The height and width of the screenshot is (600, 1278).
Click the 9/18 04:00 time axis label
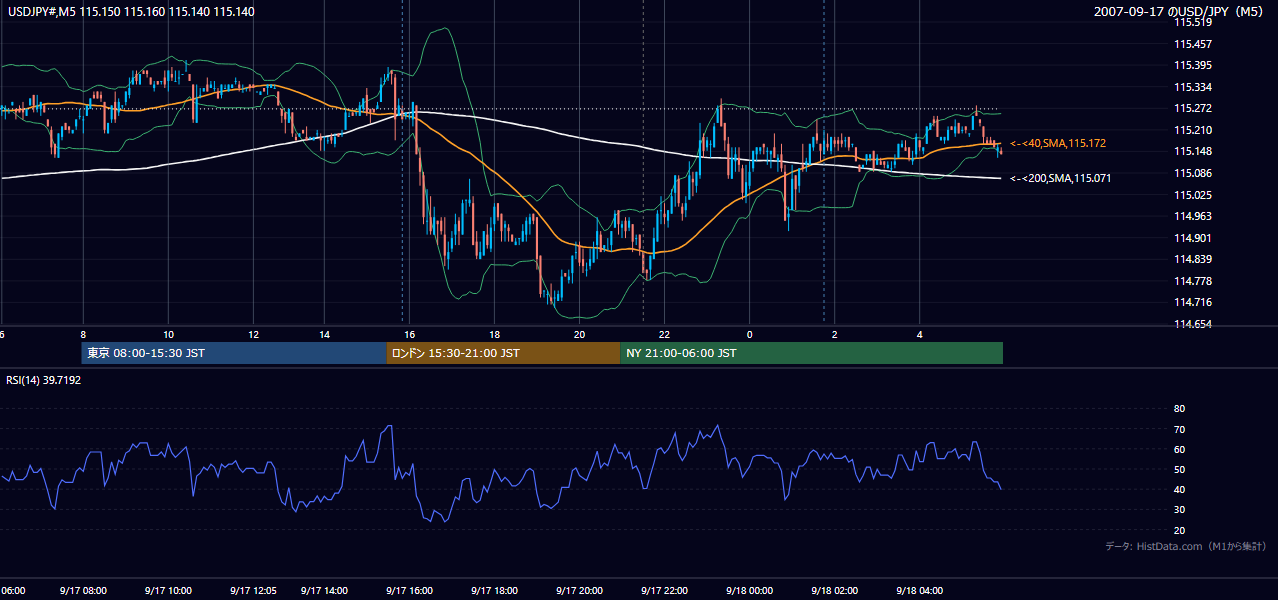[919, 591]
